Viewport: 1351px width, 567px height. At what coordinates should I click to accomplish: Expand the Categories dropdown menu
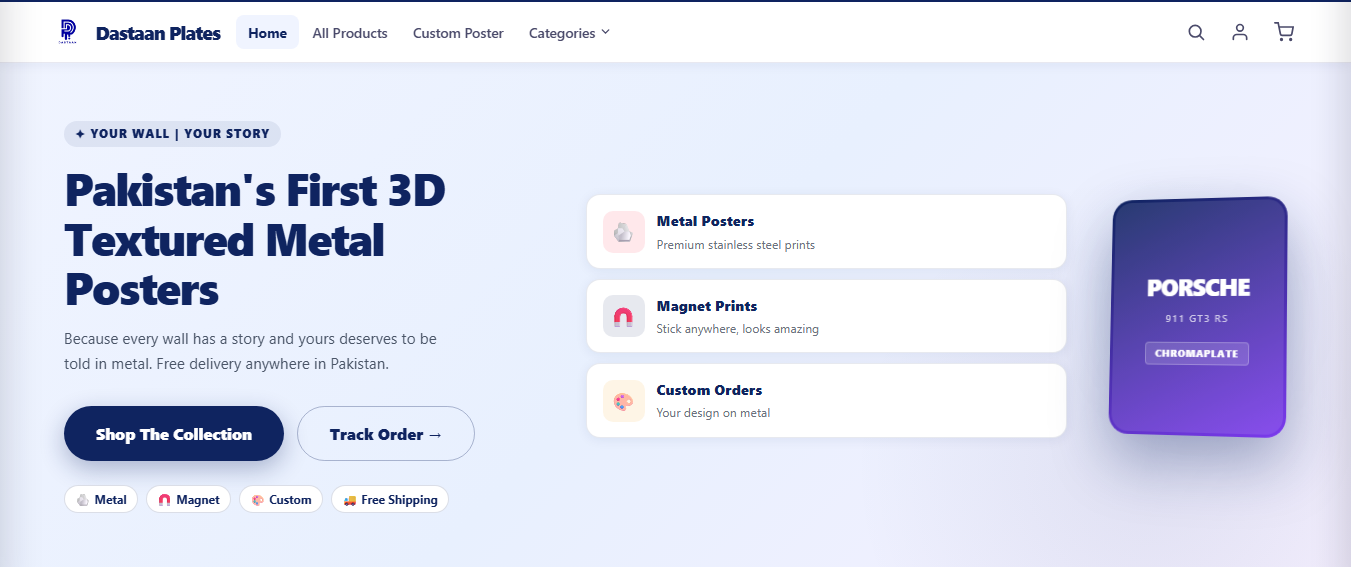[569, 33]
